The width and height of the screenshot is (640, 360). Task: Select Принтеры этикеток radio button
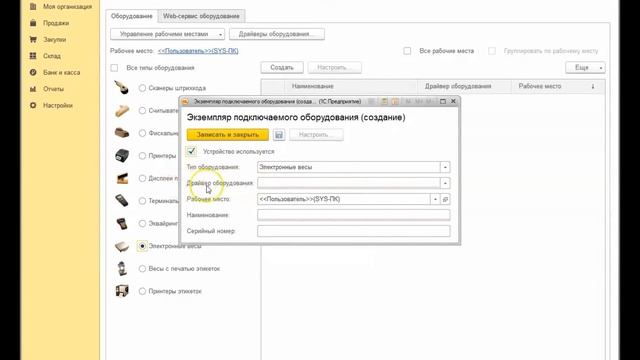tap(142, 291)
